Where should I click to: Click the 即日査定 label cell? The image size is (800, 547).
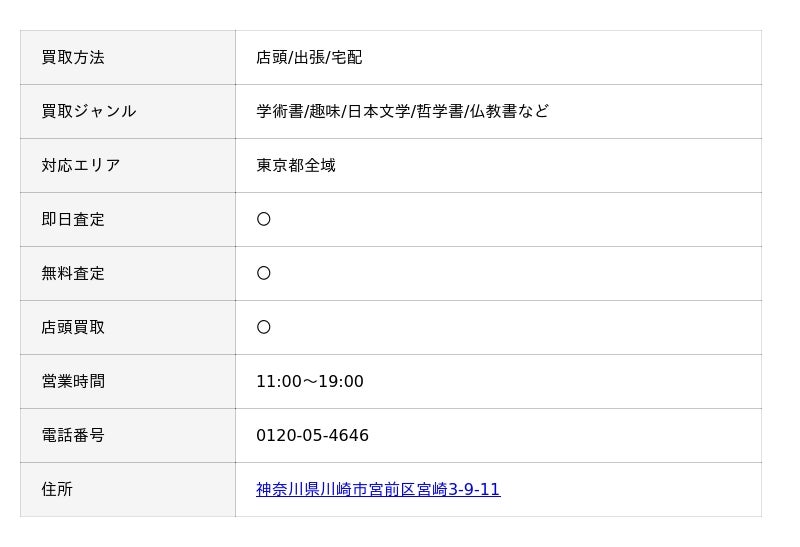point(128,220)
